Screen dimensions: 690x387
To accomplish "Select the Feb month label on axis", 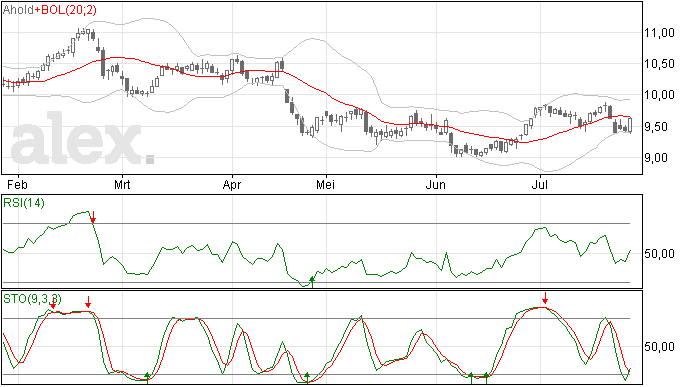I will pyautogui.click(x=17, y=184).
